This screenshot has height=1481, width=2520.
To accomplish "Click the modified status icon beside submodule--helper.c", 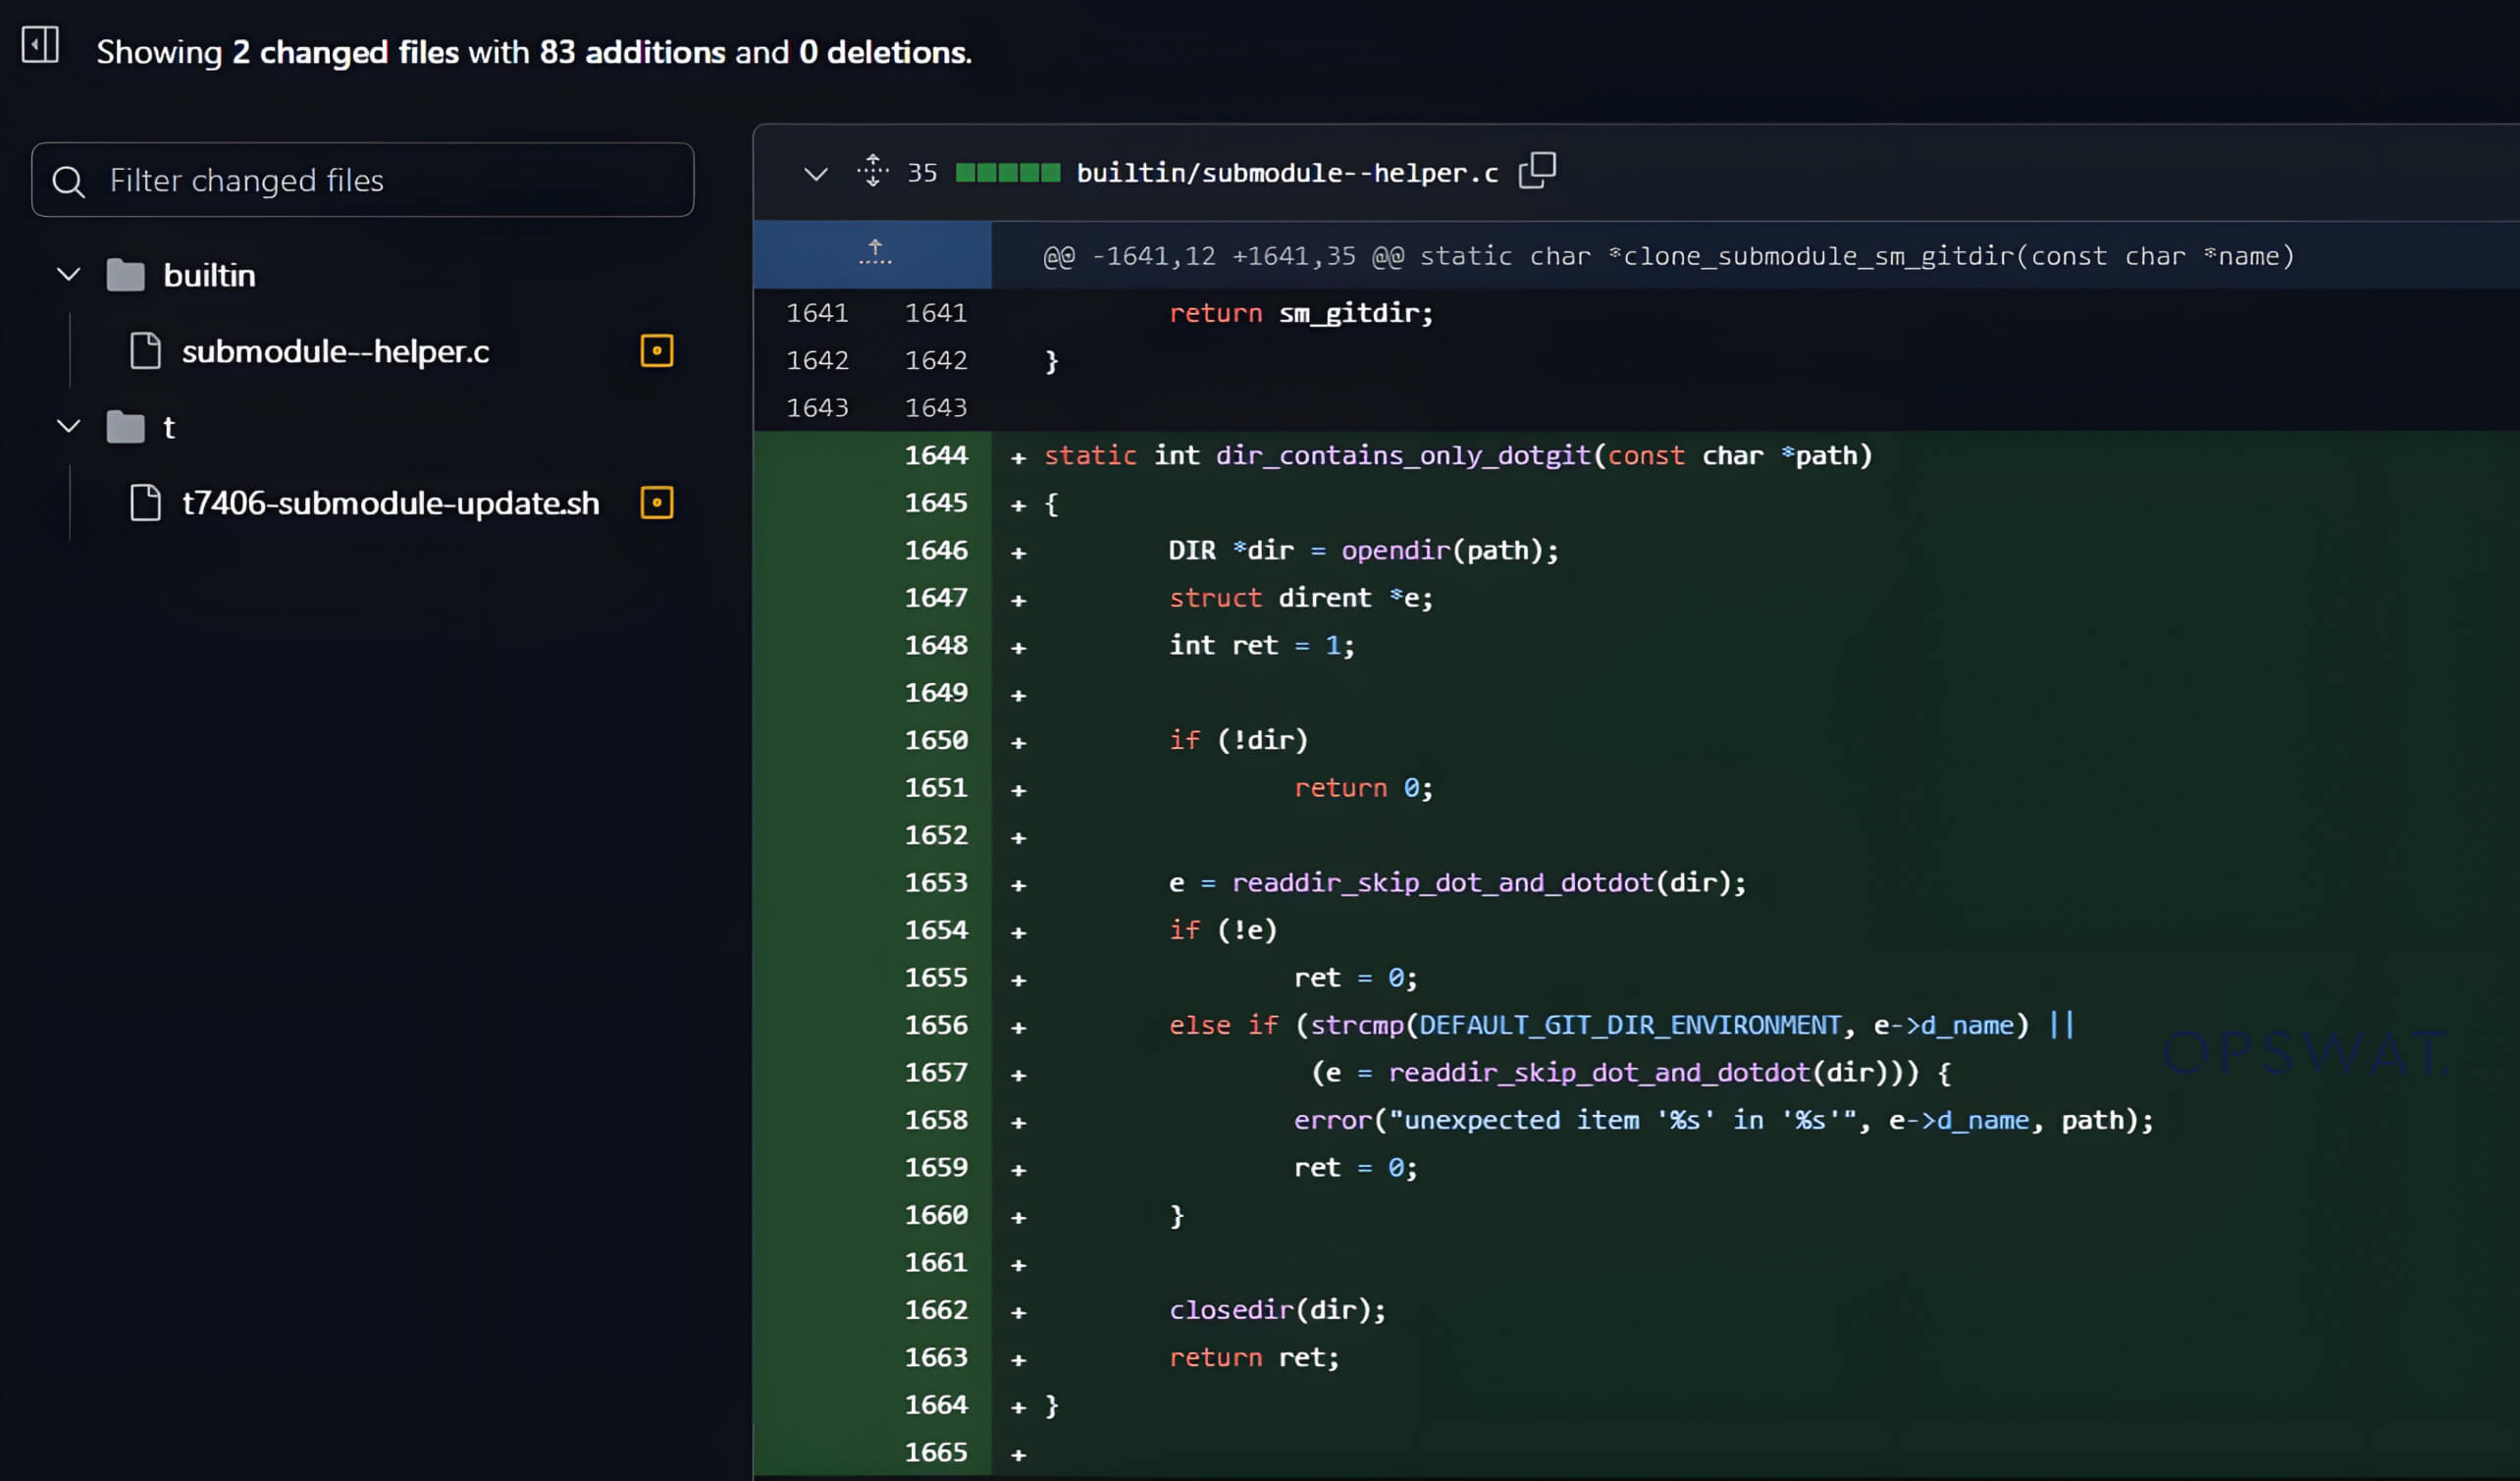I will [657, 351].
